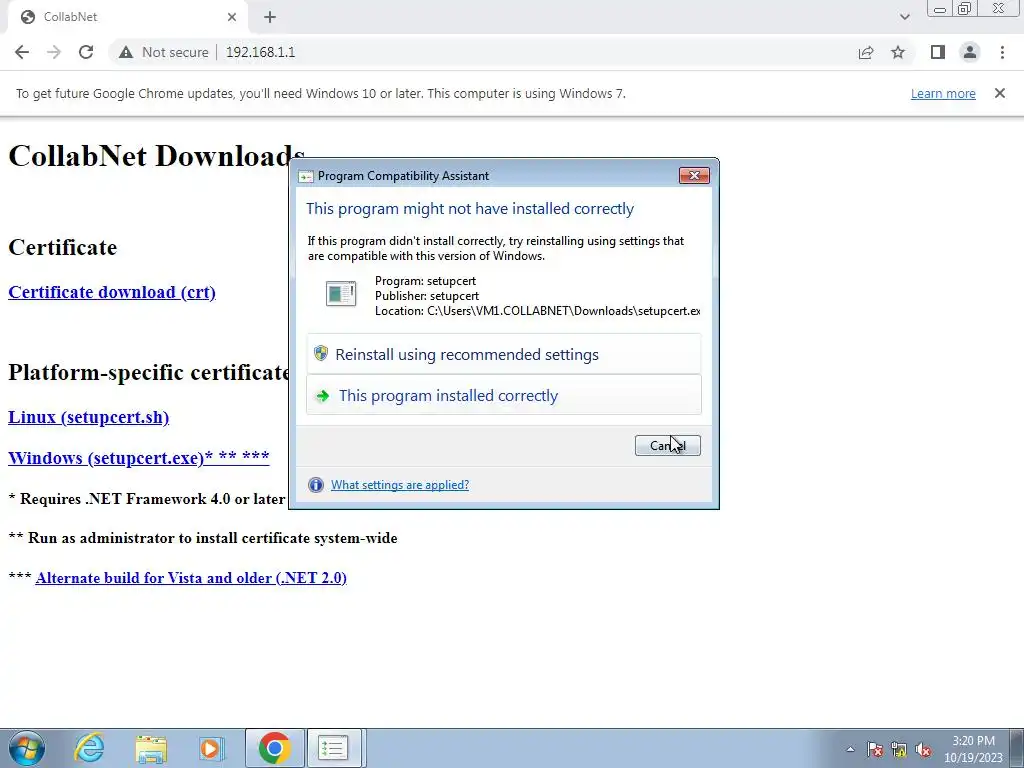This screenshot has height=768, width=1024.
Task: Open the Chrome profile avatar
Action: click(970, 52)
